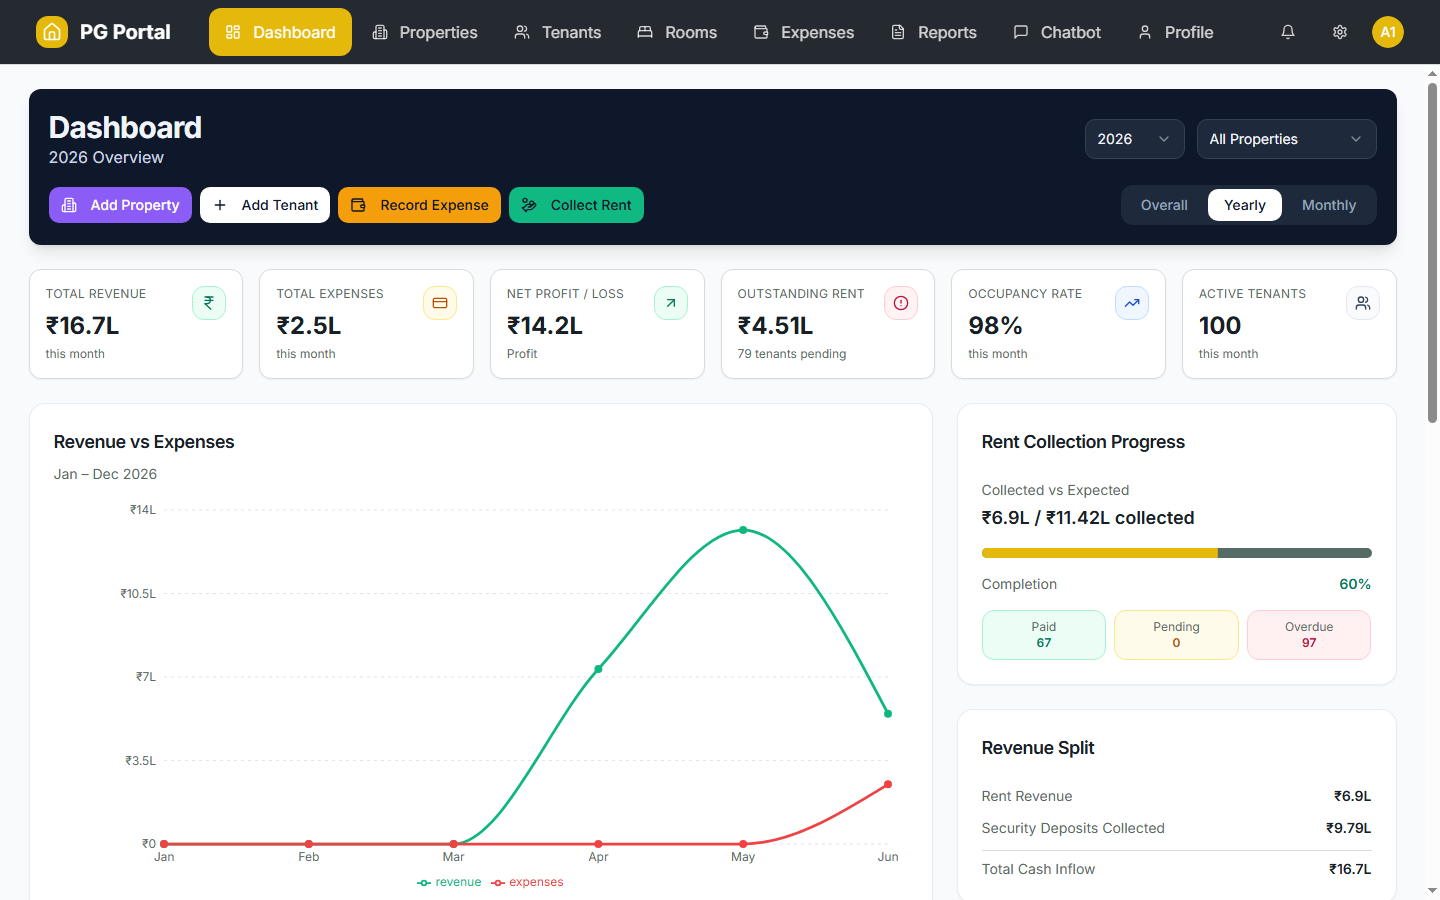Click the 'Revenue vs Expenses' heading
Viewport: 1440px width, 900px height.
(x=144, y=442)
